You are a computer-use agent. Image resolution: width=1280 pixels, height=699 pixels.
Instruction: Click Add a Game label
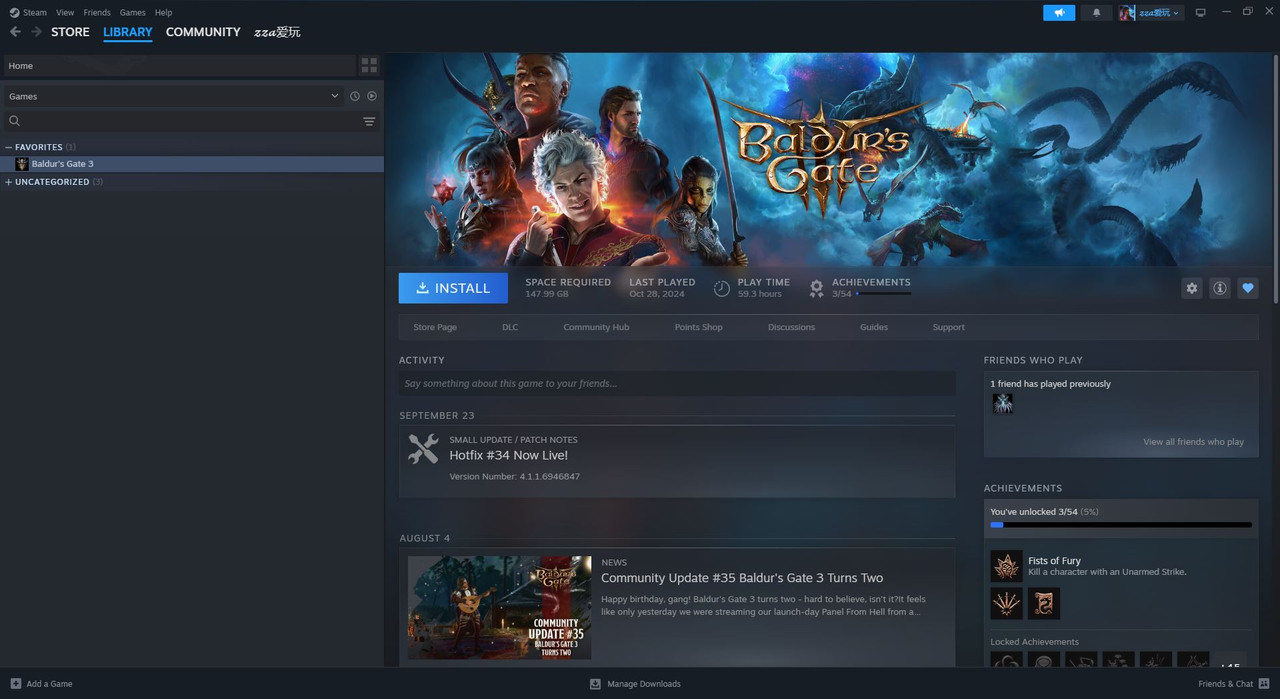49,684
